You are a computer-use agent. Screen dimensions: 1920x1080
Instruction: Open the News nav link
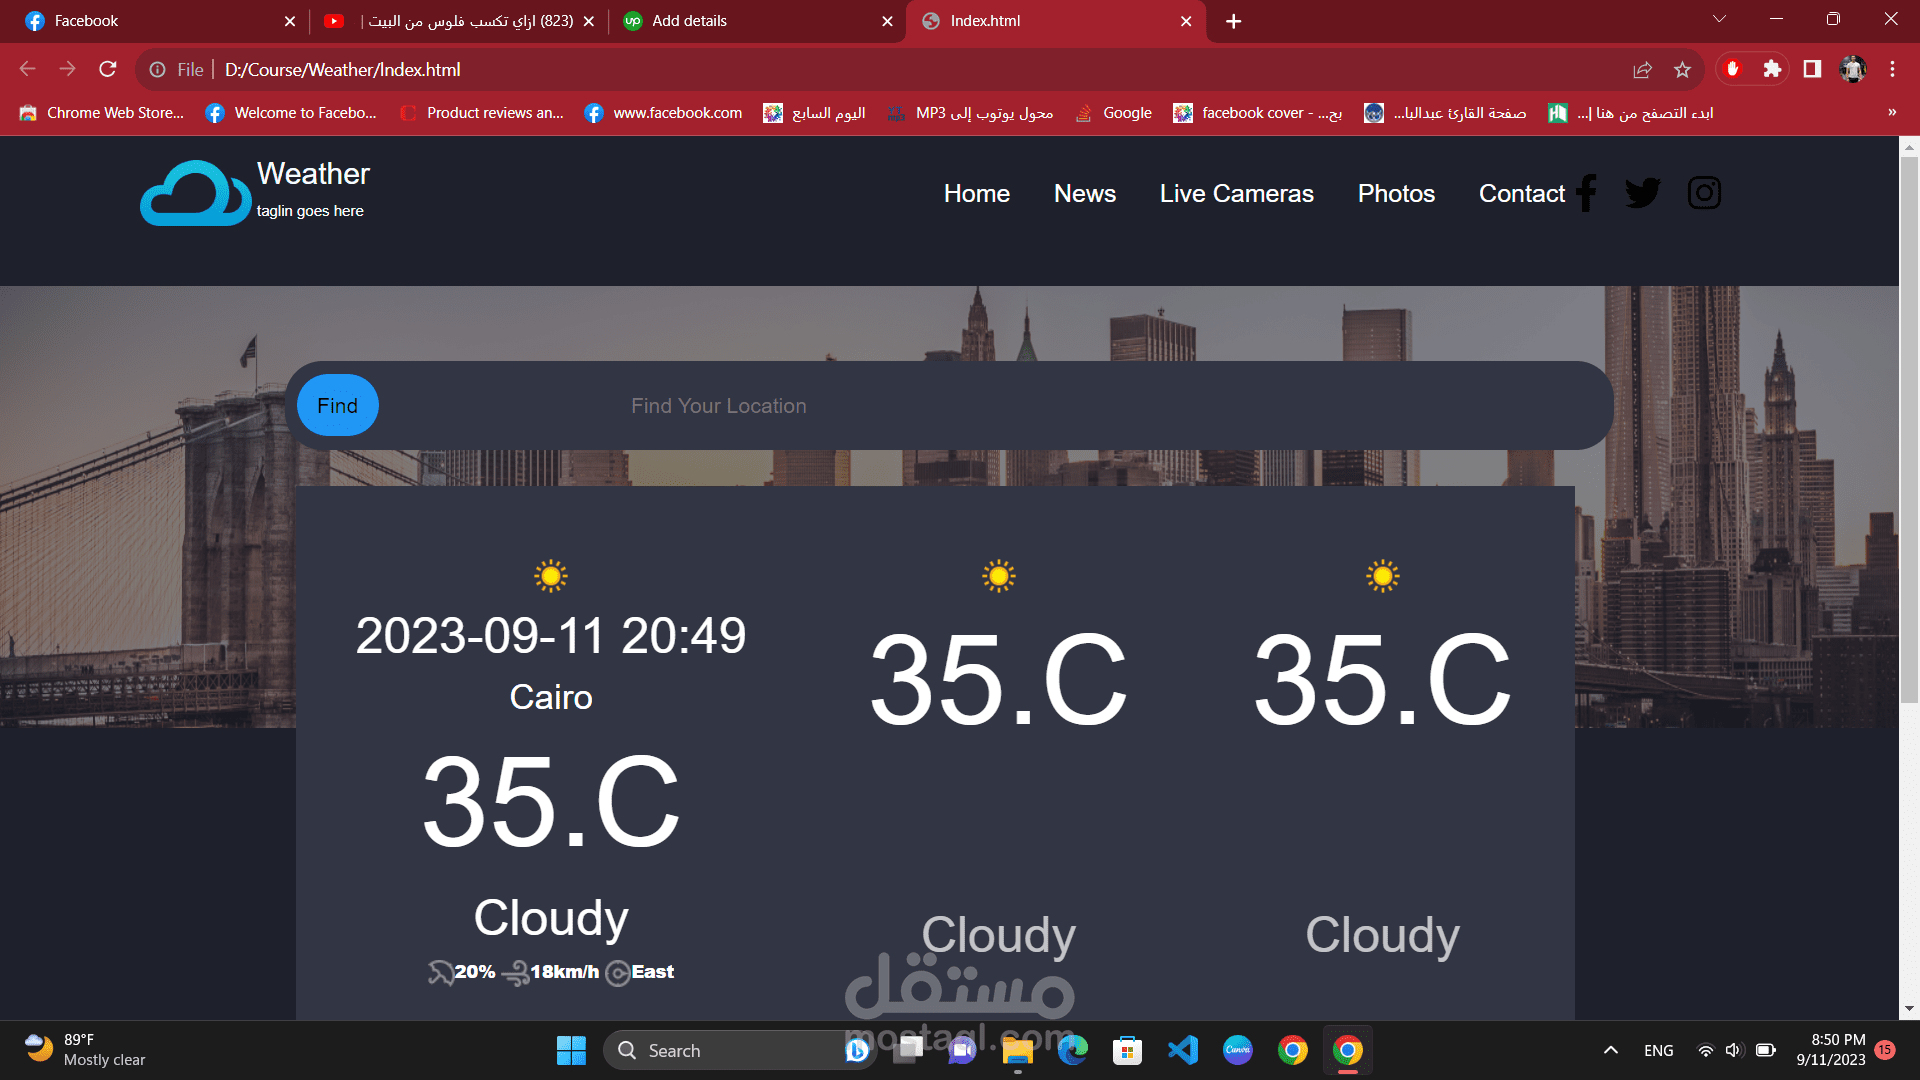(x=1085, y=193)
